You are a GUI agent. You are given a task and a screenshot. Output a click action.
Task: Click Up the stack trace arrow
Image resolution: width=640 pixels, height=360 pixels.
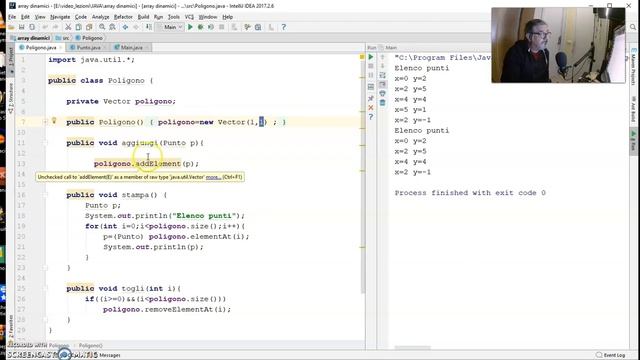(x=382, y=57)
